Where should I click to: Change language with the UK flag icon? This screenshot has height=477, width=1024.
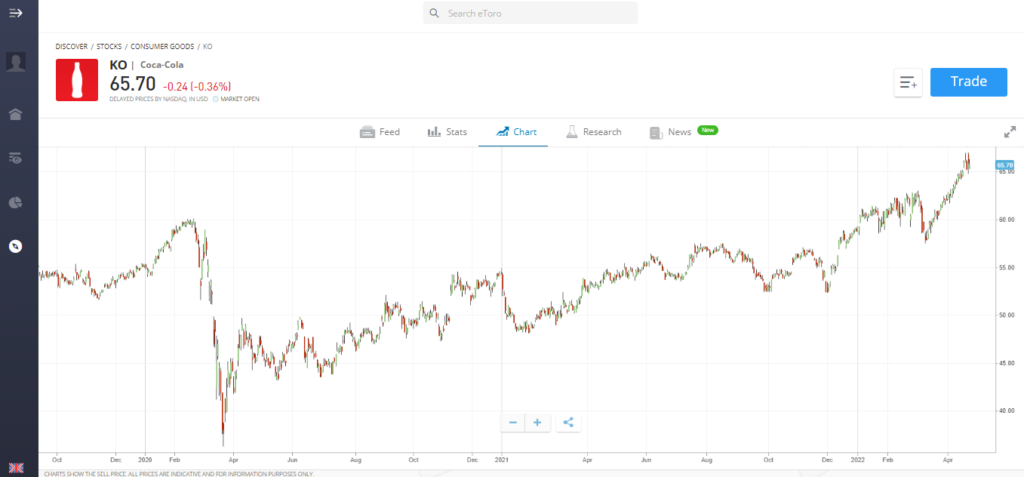[16, 468]
